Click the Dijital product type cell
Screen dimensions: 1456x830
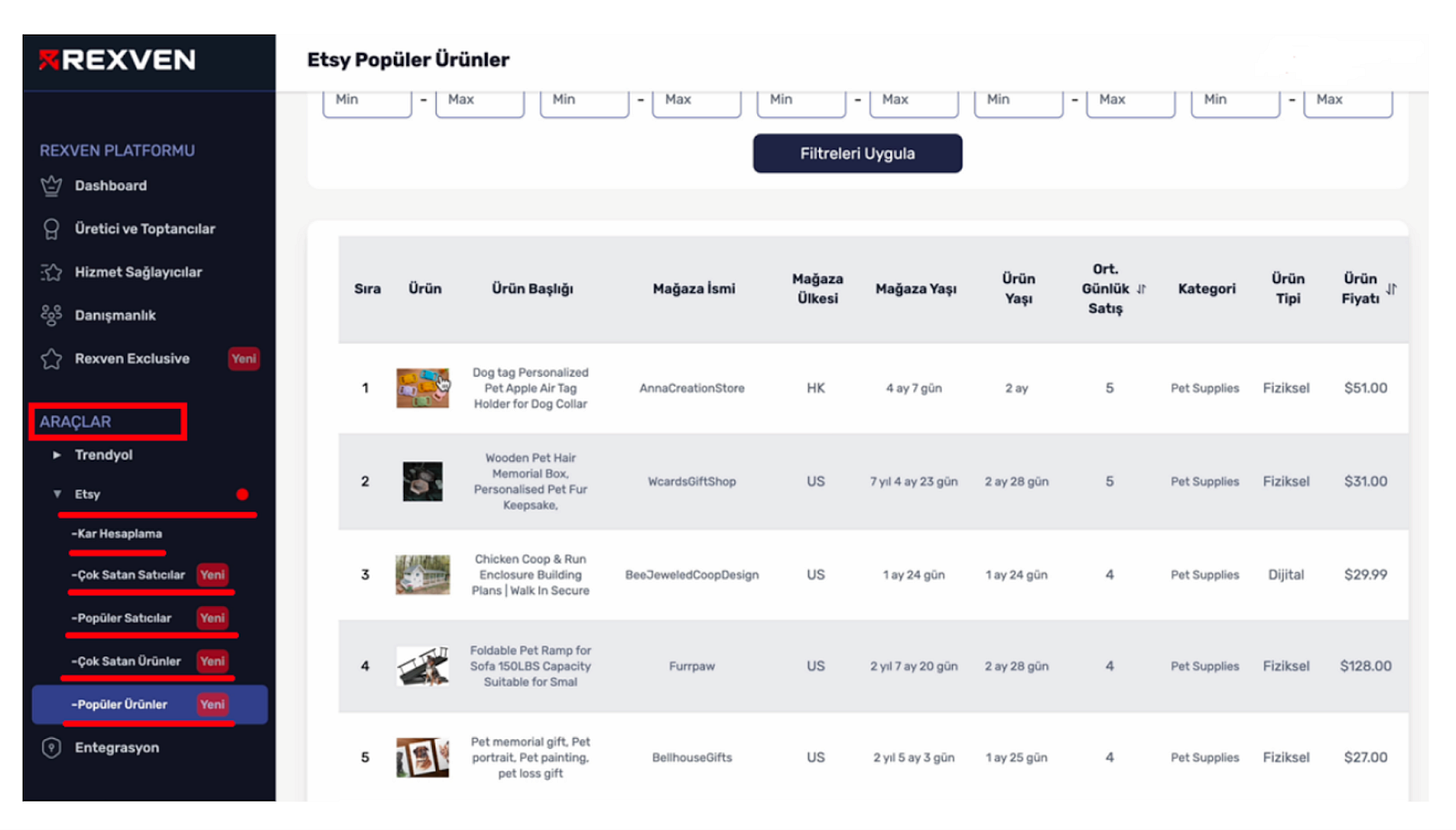click(x=1286, y=575)
